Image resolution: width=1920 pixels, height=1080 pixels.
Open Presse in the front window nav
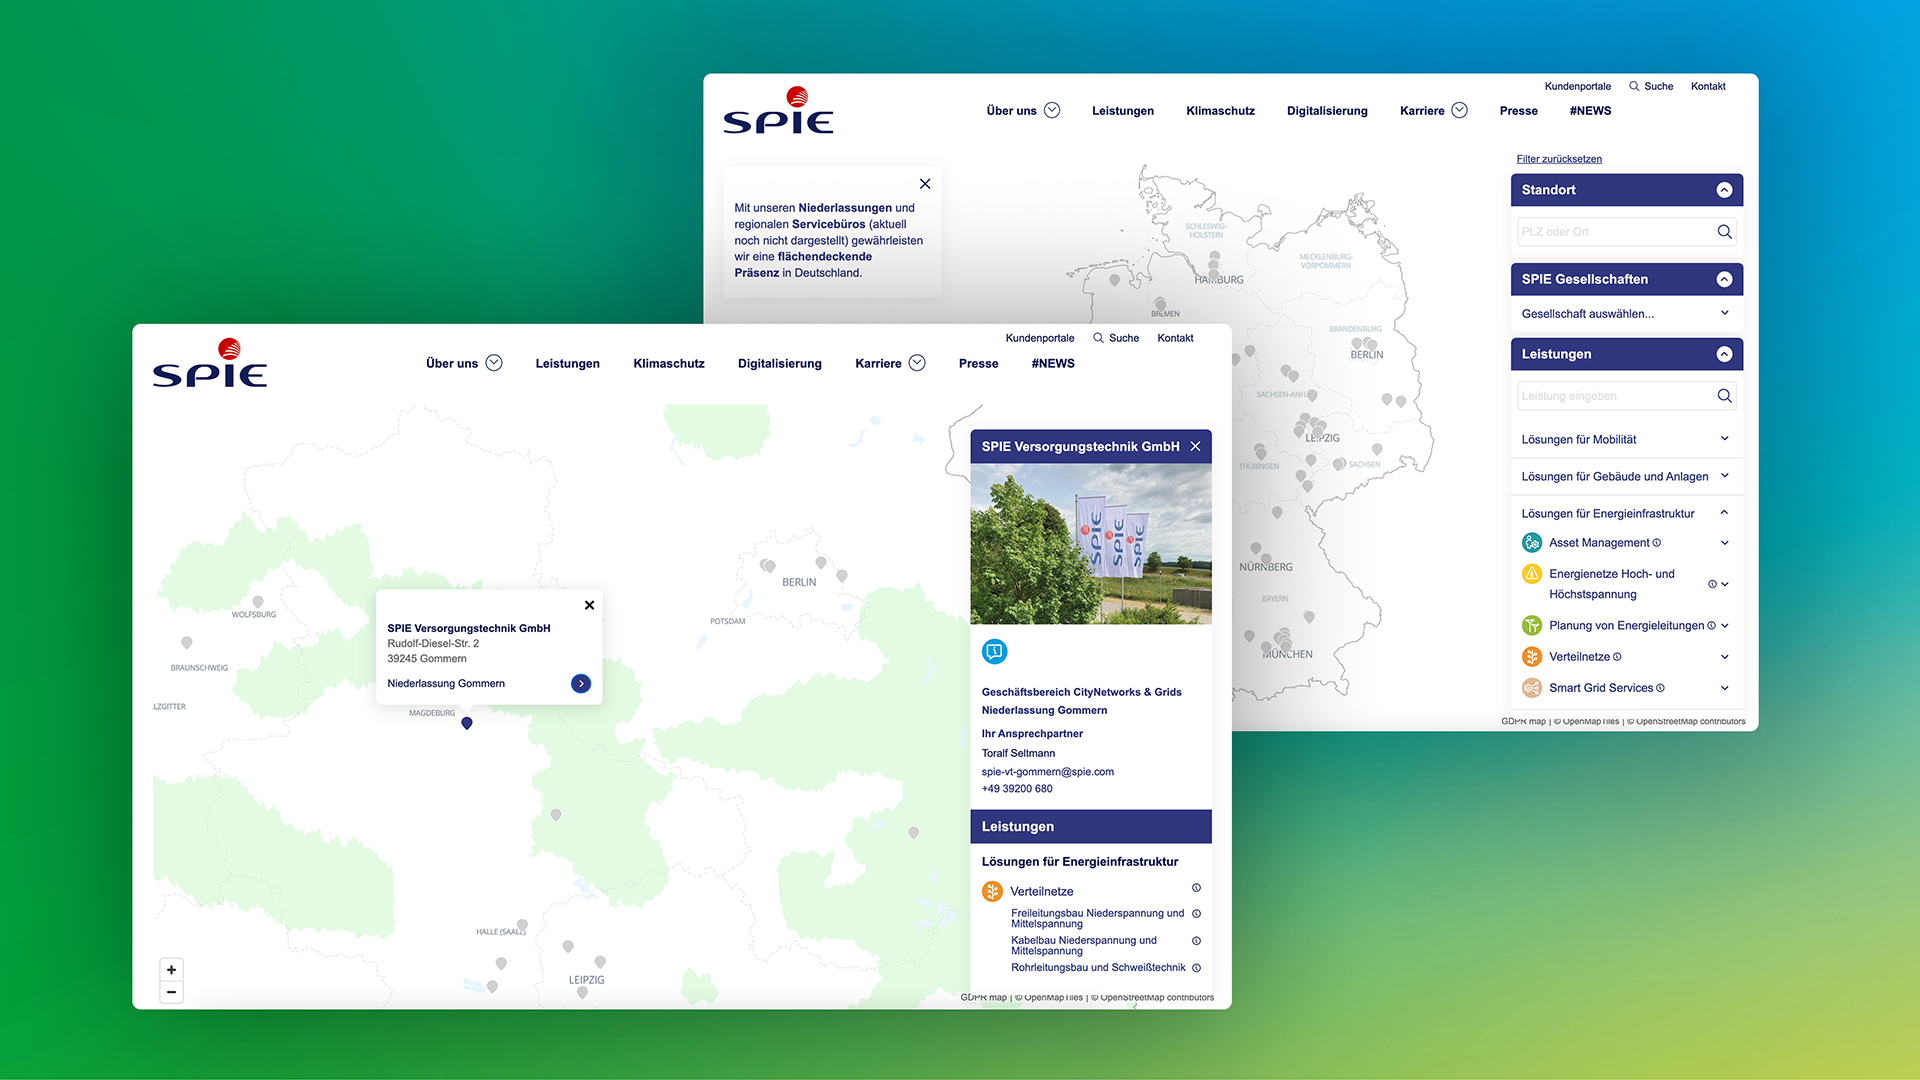979,364
